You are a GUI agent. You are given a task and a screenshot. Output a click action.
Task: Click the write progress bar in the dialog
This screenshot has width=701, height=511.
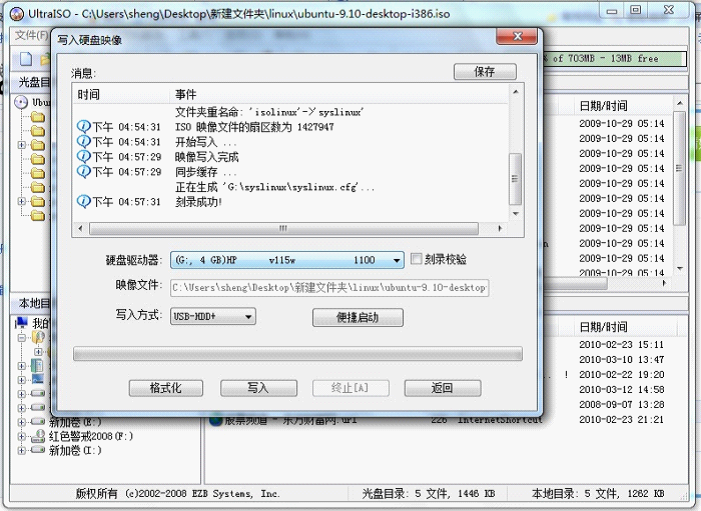[298, 354]
